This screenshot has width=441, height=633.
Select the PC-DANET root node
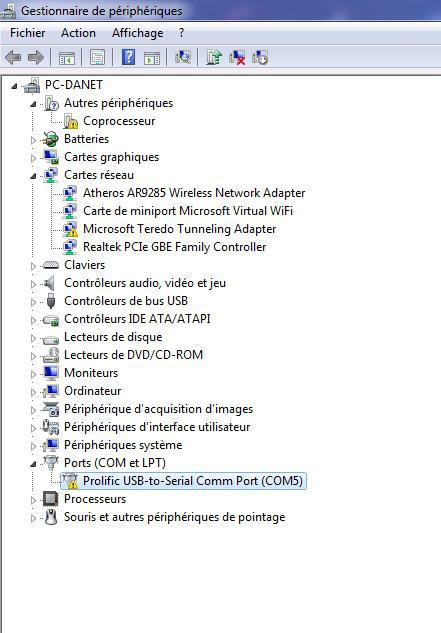74,85
